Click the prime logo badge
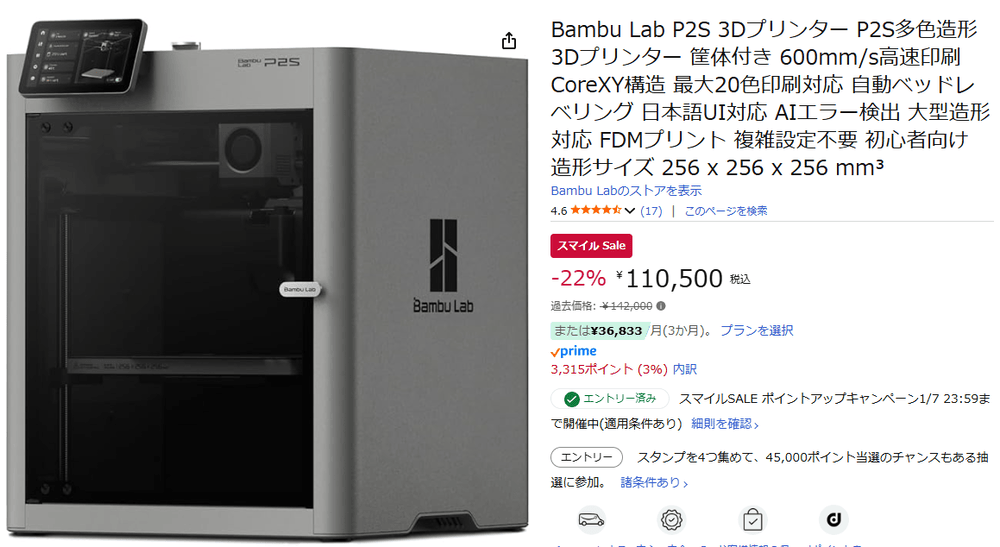1000x547 pixels. coord(573,351)
